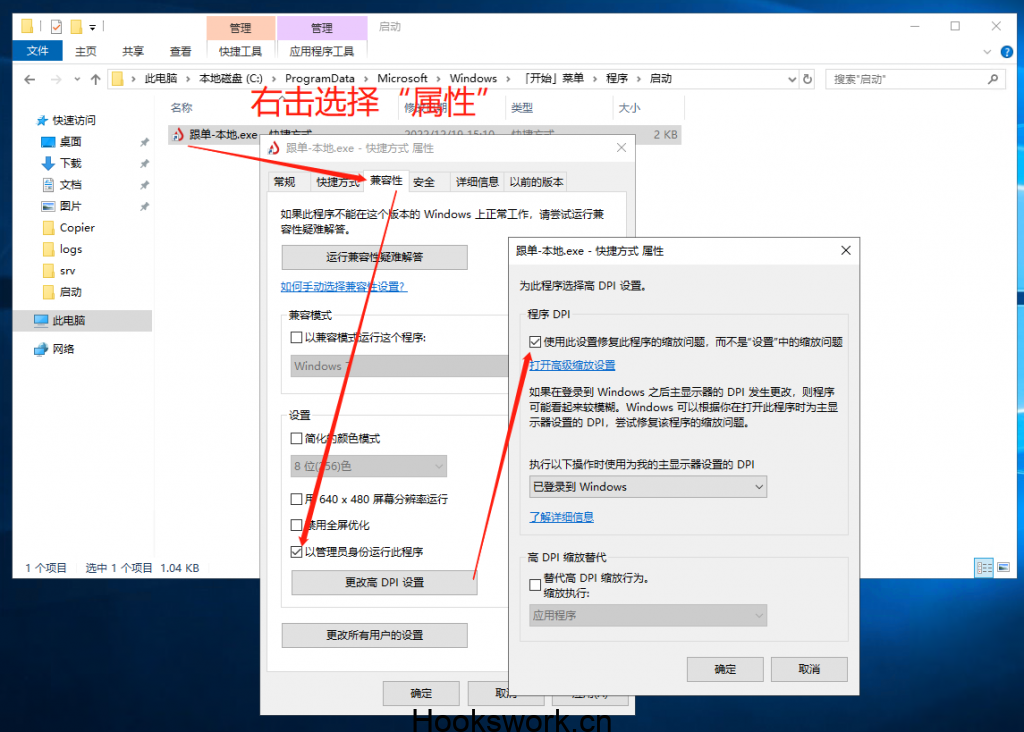This screenshot has height=732, width=1024.
Task: Open the 查看 ribbon tab
Action: click(x=180, y=51)
